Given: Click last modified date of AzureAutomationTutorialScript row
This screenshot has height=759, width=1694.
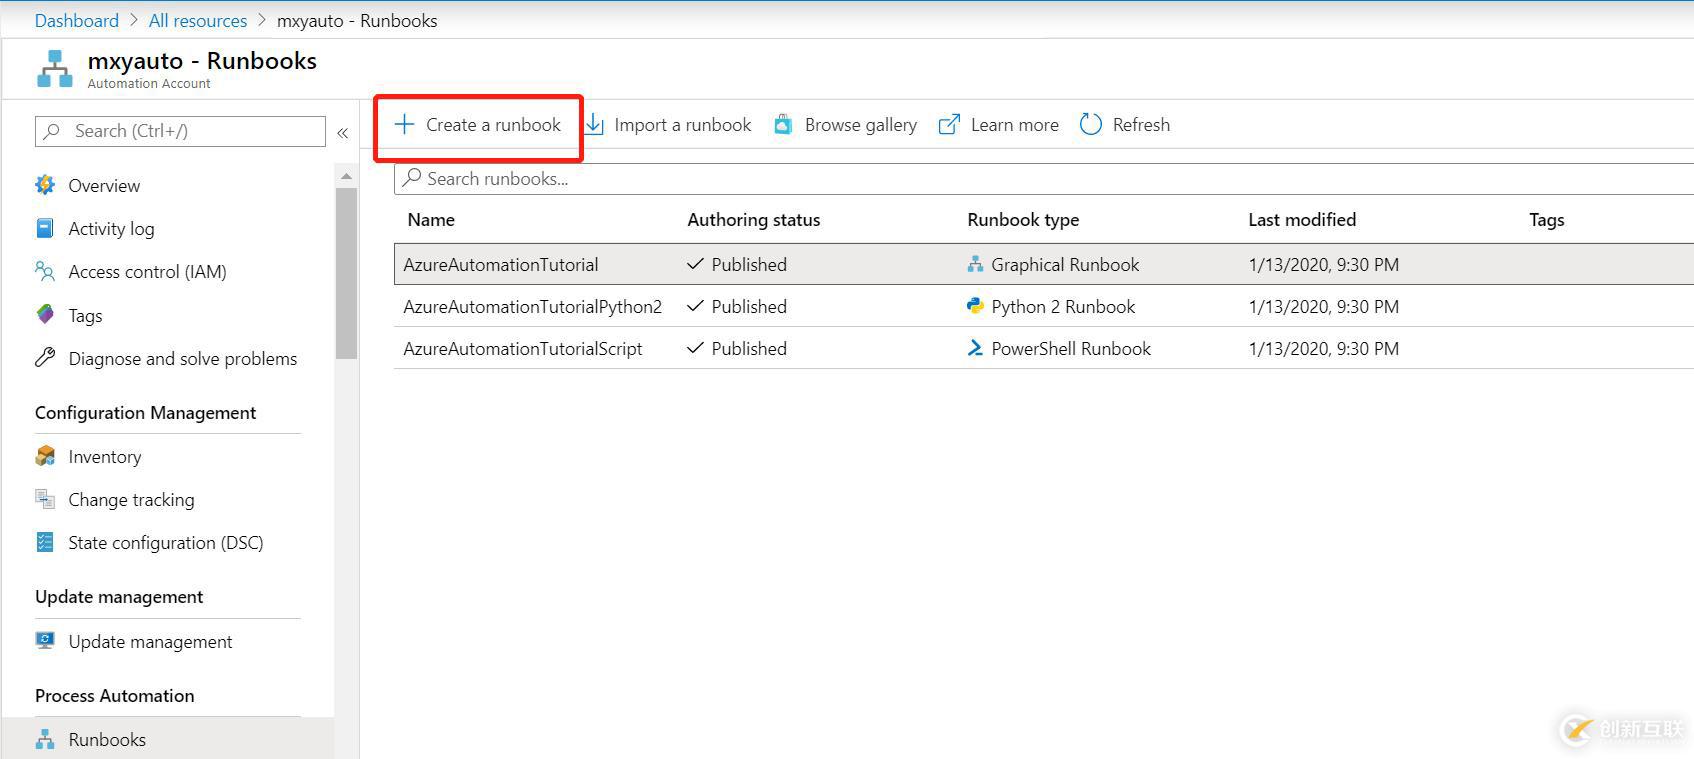Looking at the screenshot, I should click(1324, 348).
